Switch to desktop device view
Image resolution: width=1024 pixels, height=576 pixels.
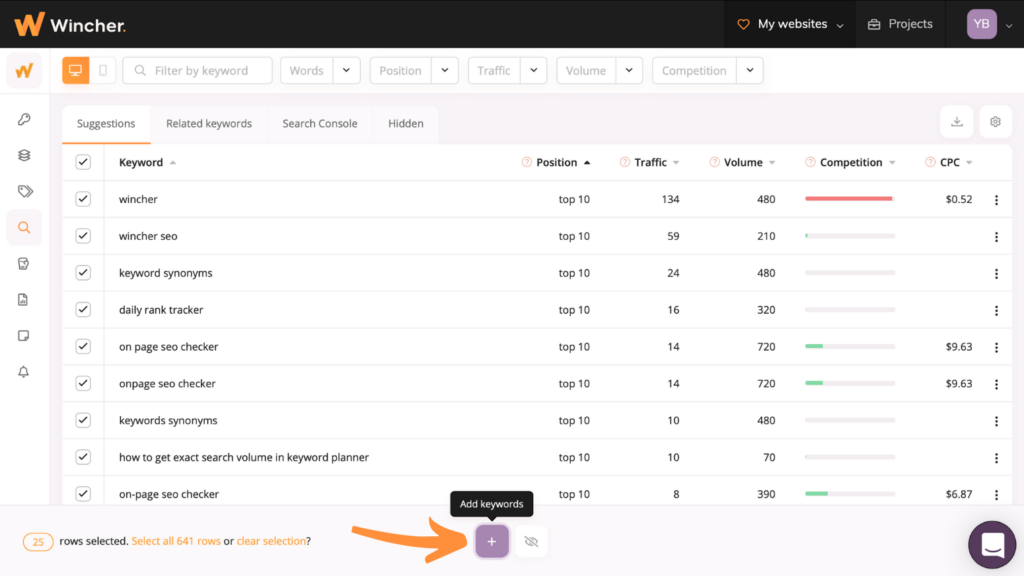tap(76, 71)
